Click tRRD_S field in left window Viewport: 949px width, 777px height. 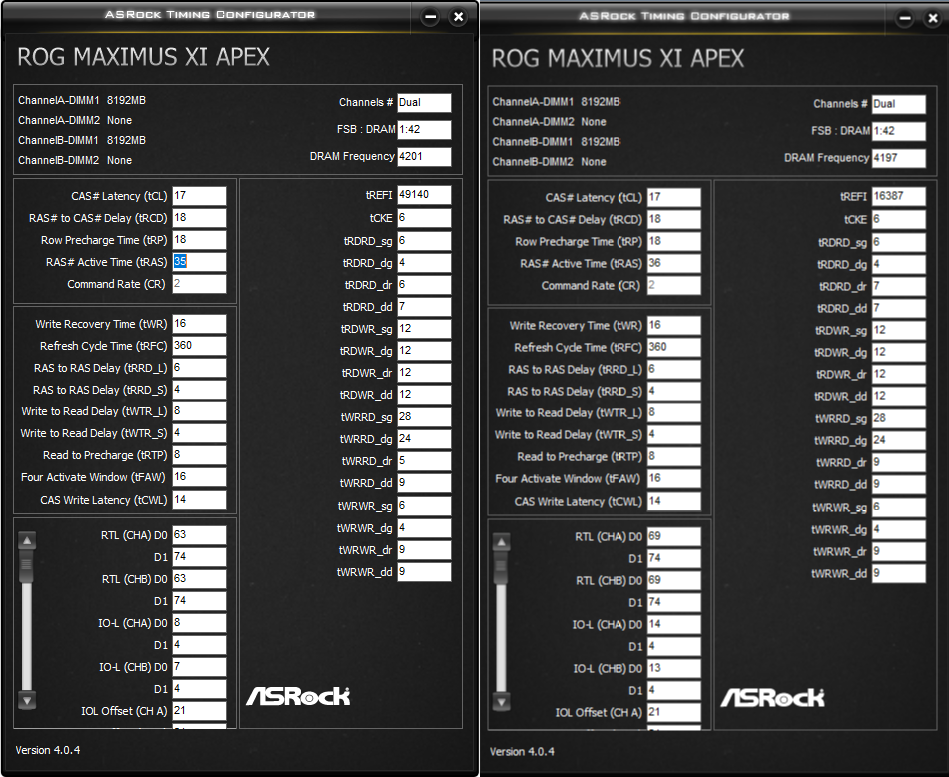coord(199,390)
